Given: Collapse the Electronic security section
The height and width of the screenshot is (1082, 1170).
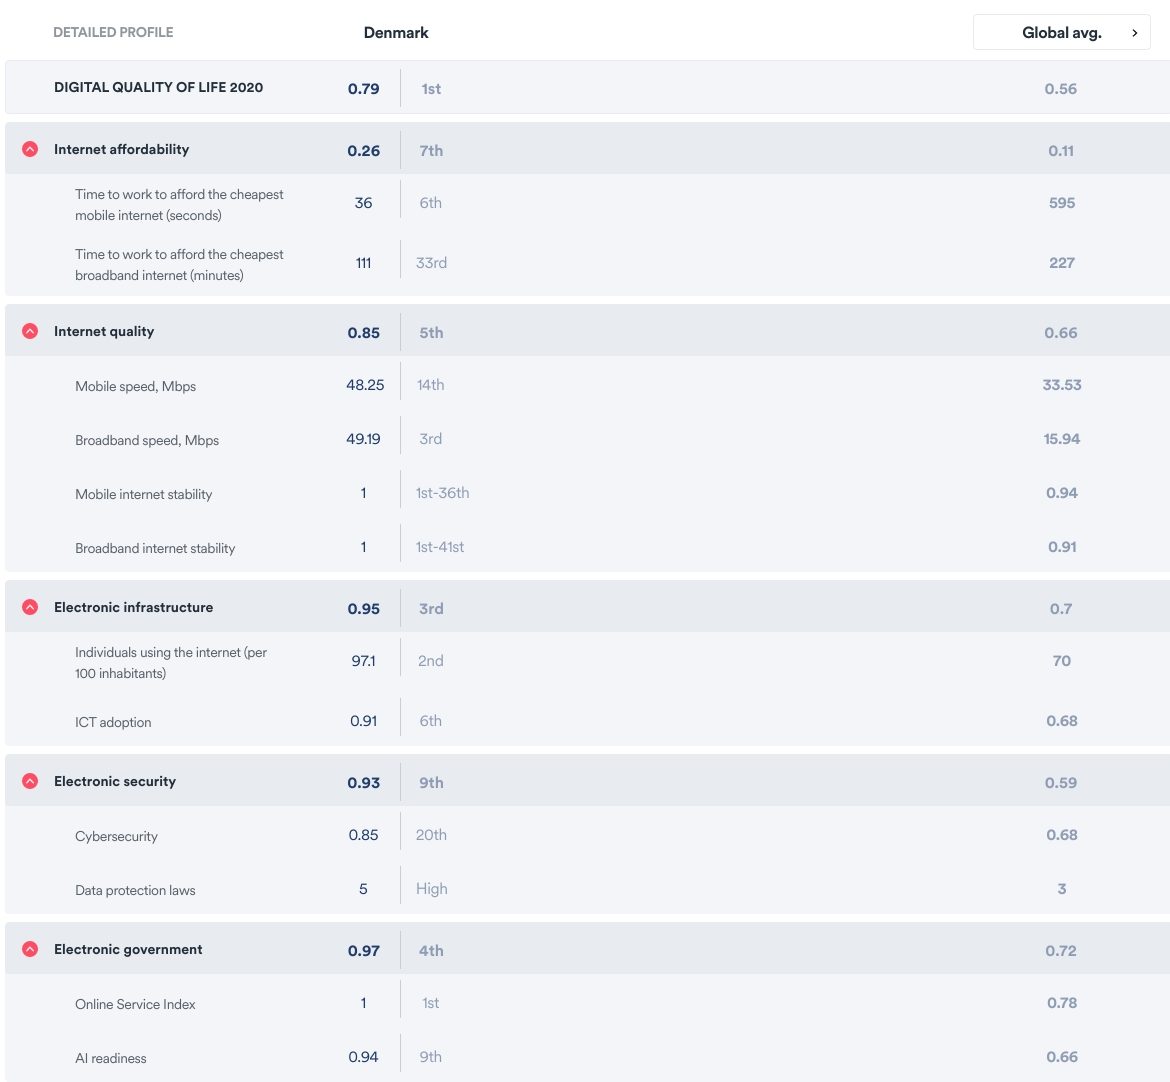Looking at the screenshot, I should (x=30, y=781).
